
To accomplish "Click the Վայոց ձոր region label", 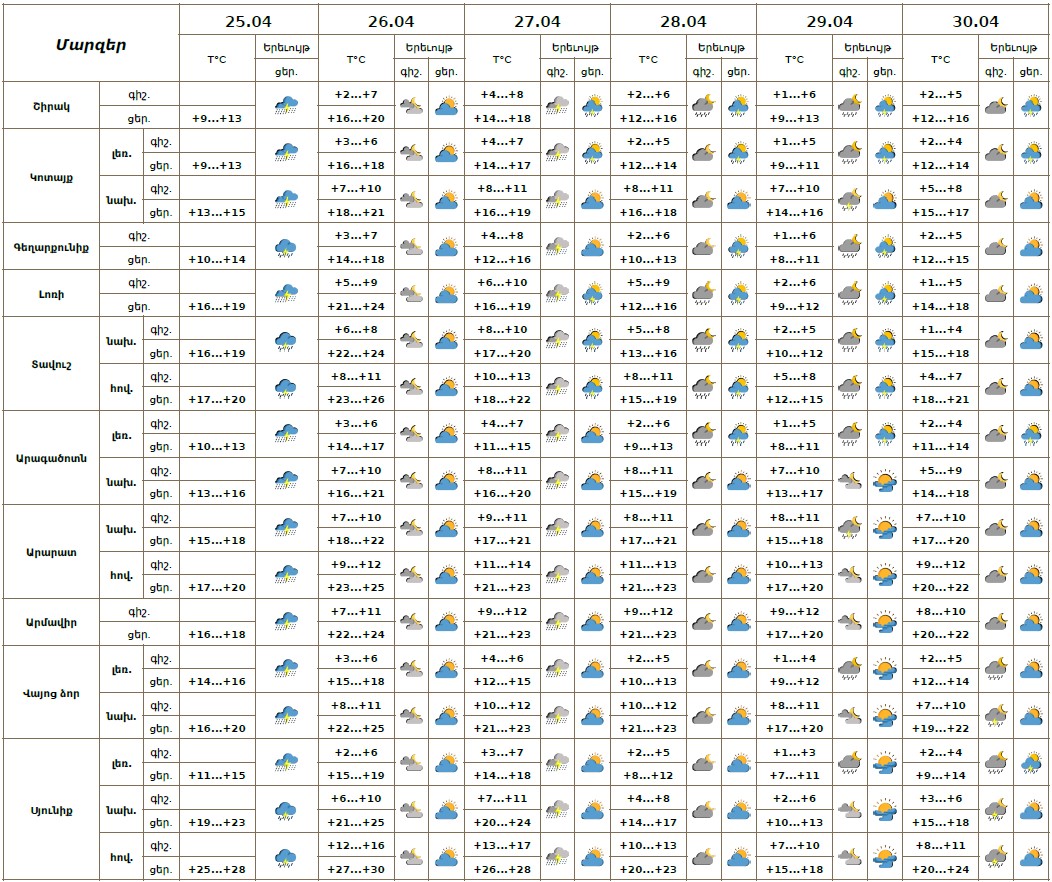I will [x=51, y=693].
